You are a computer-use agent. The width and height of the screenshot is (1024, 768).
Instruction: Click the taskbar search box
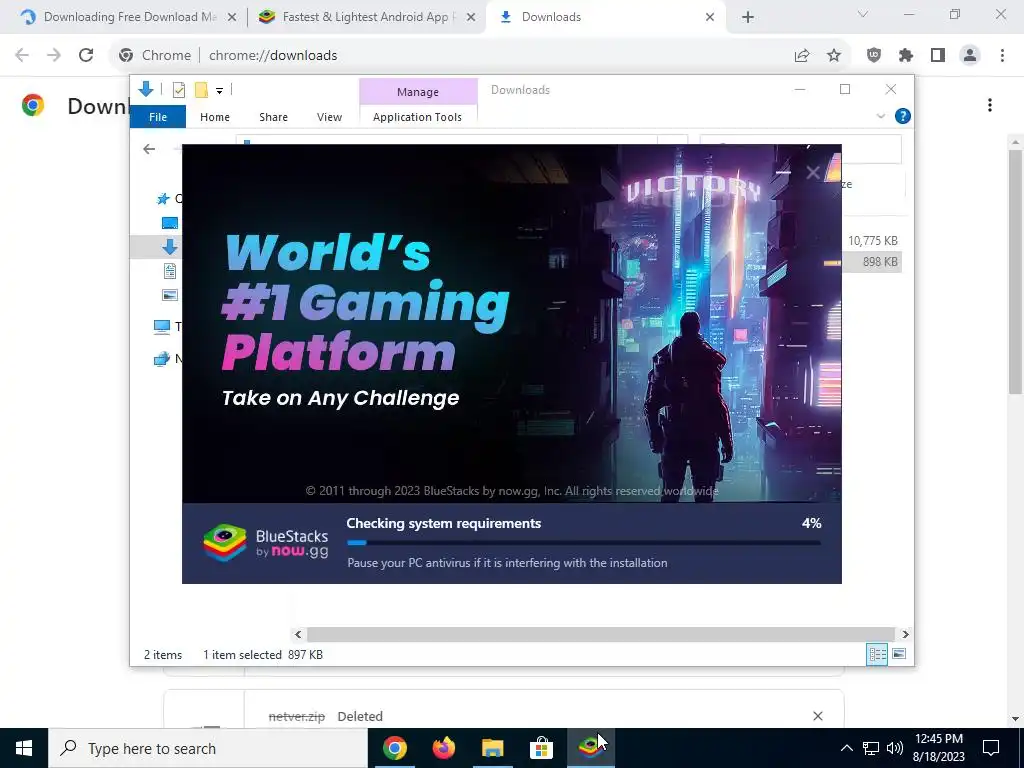(x=208, y=748)
